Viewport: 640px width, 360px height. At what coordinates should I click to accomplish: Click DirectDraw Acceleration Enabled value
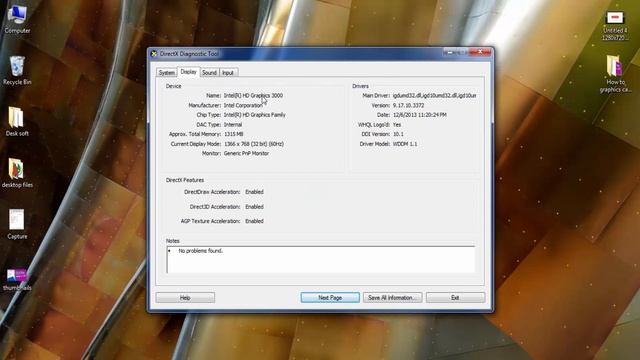click(254, 192)
